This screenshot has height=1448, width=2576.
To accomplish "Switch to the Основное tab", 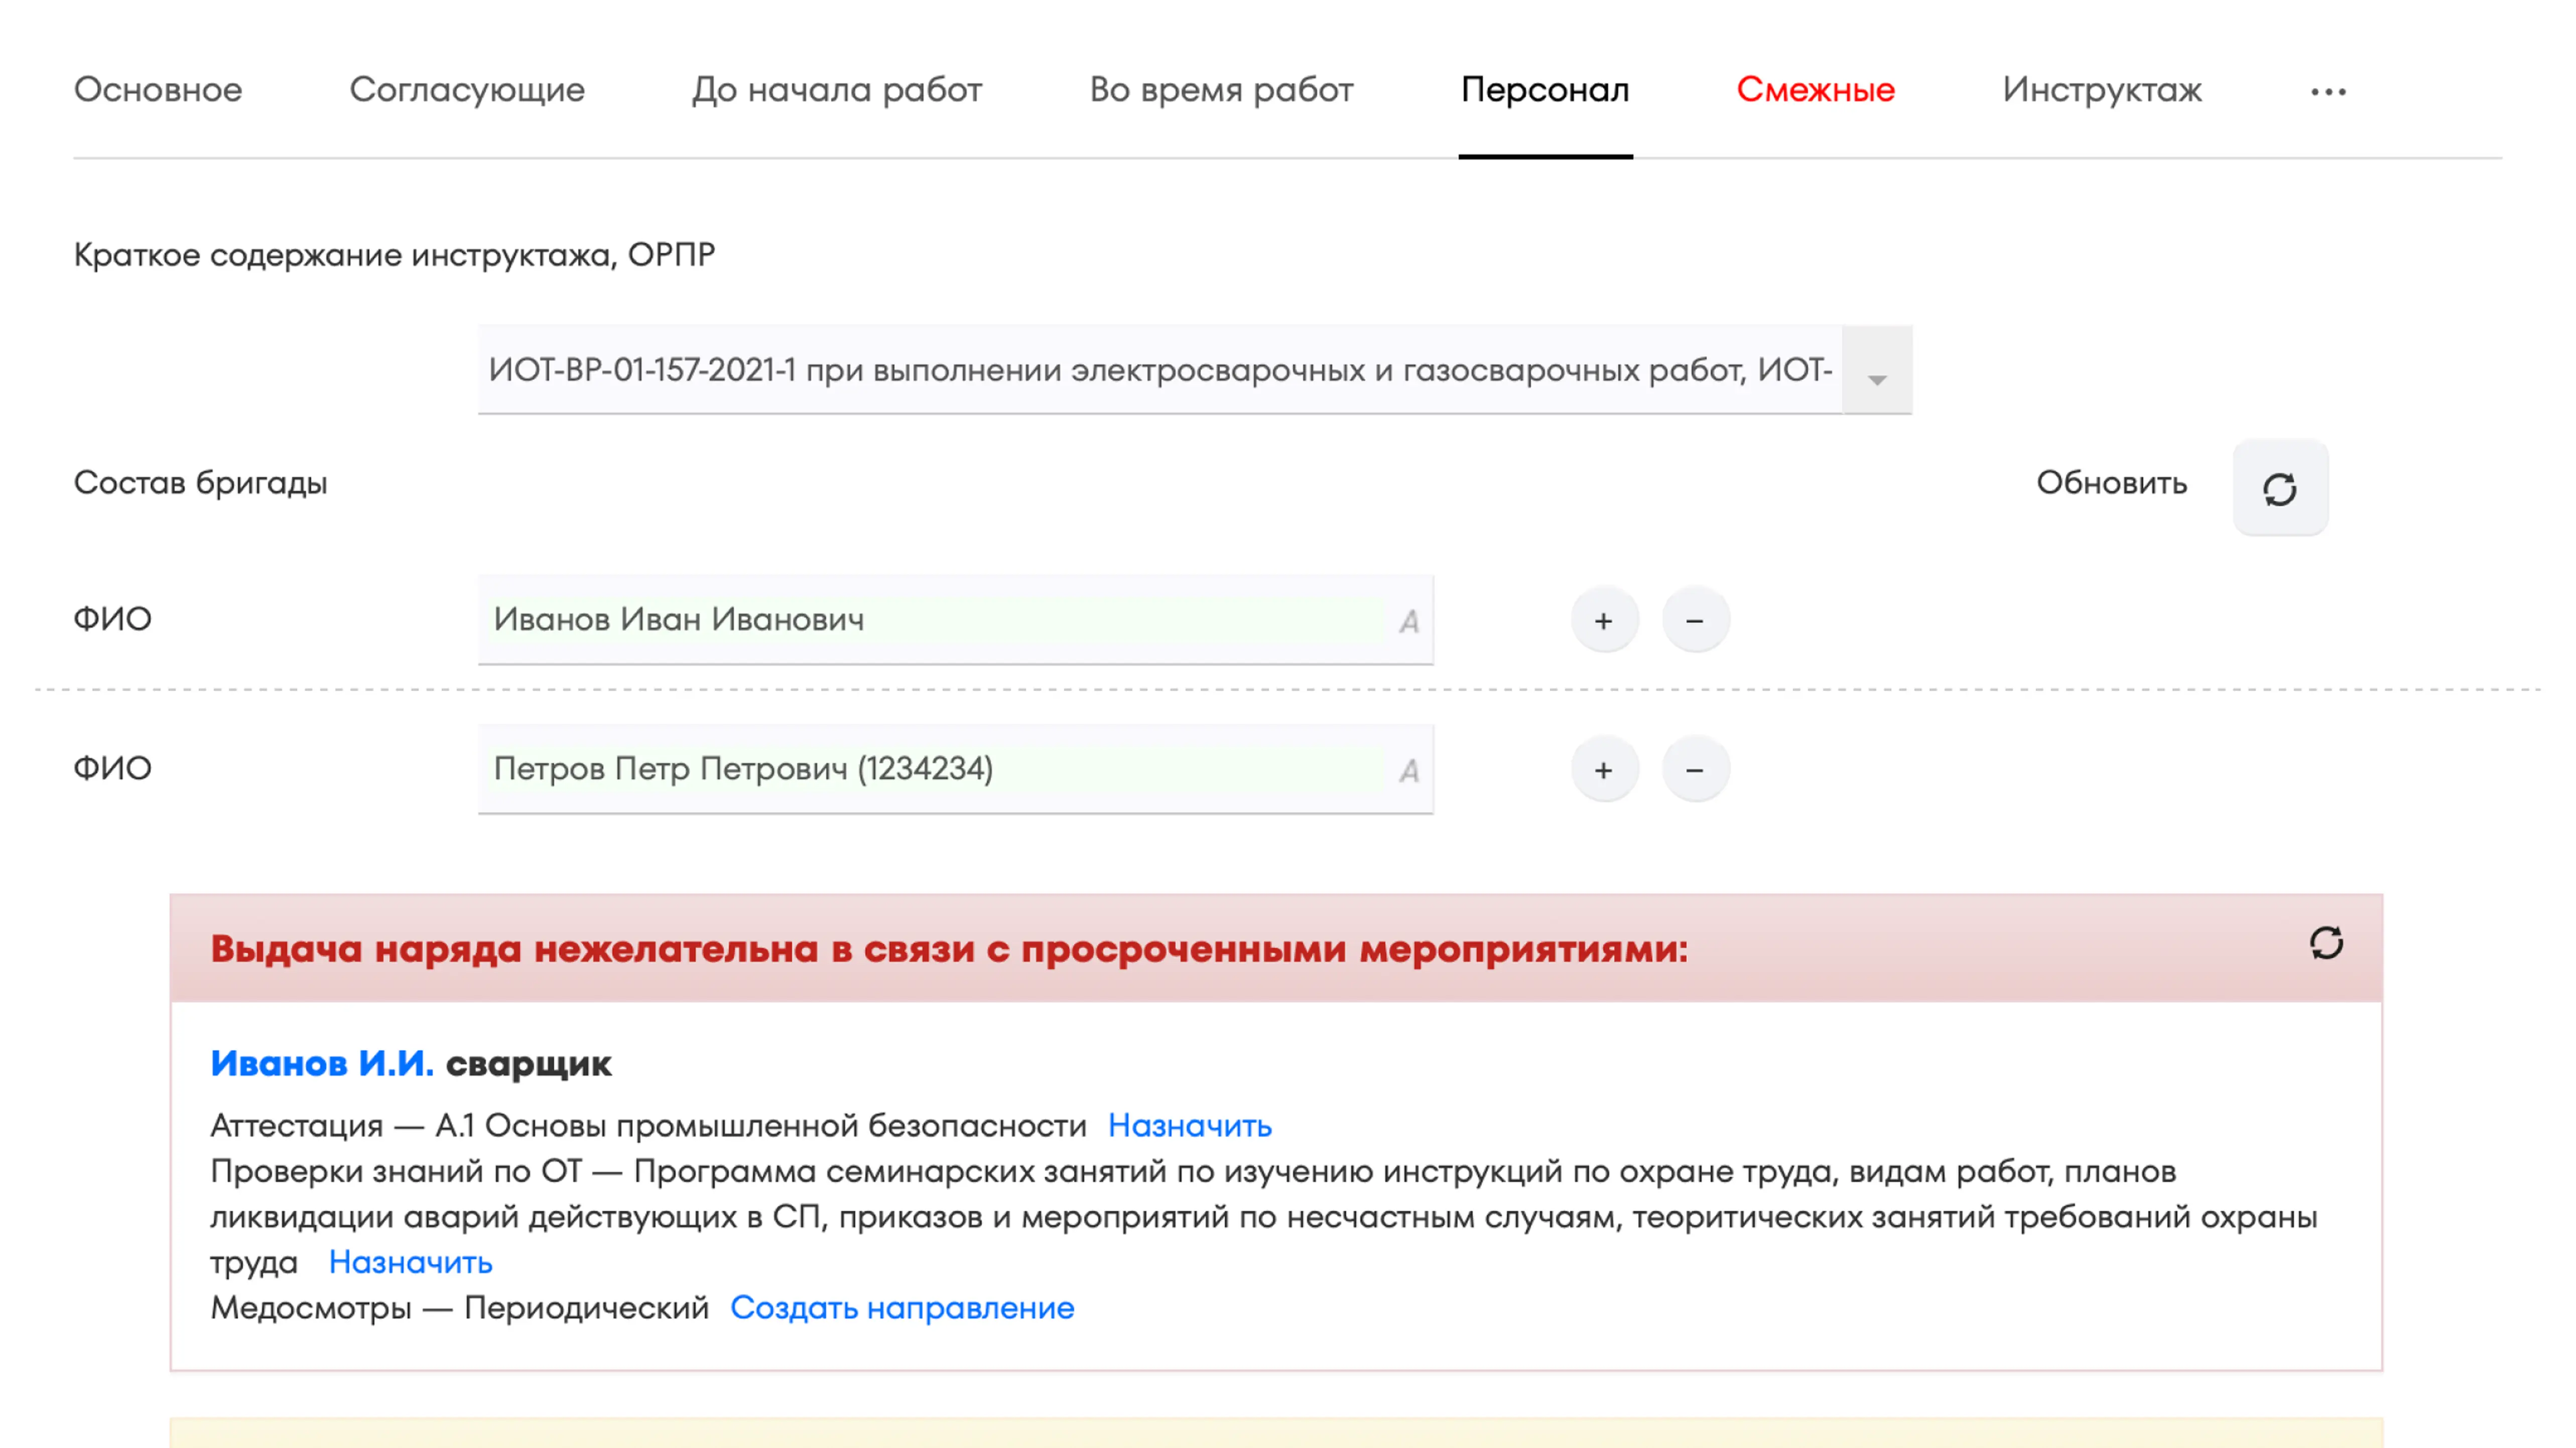I will [x=158, y=90].
